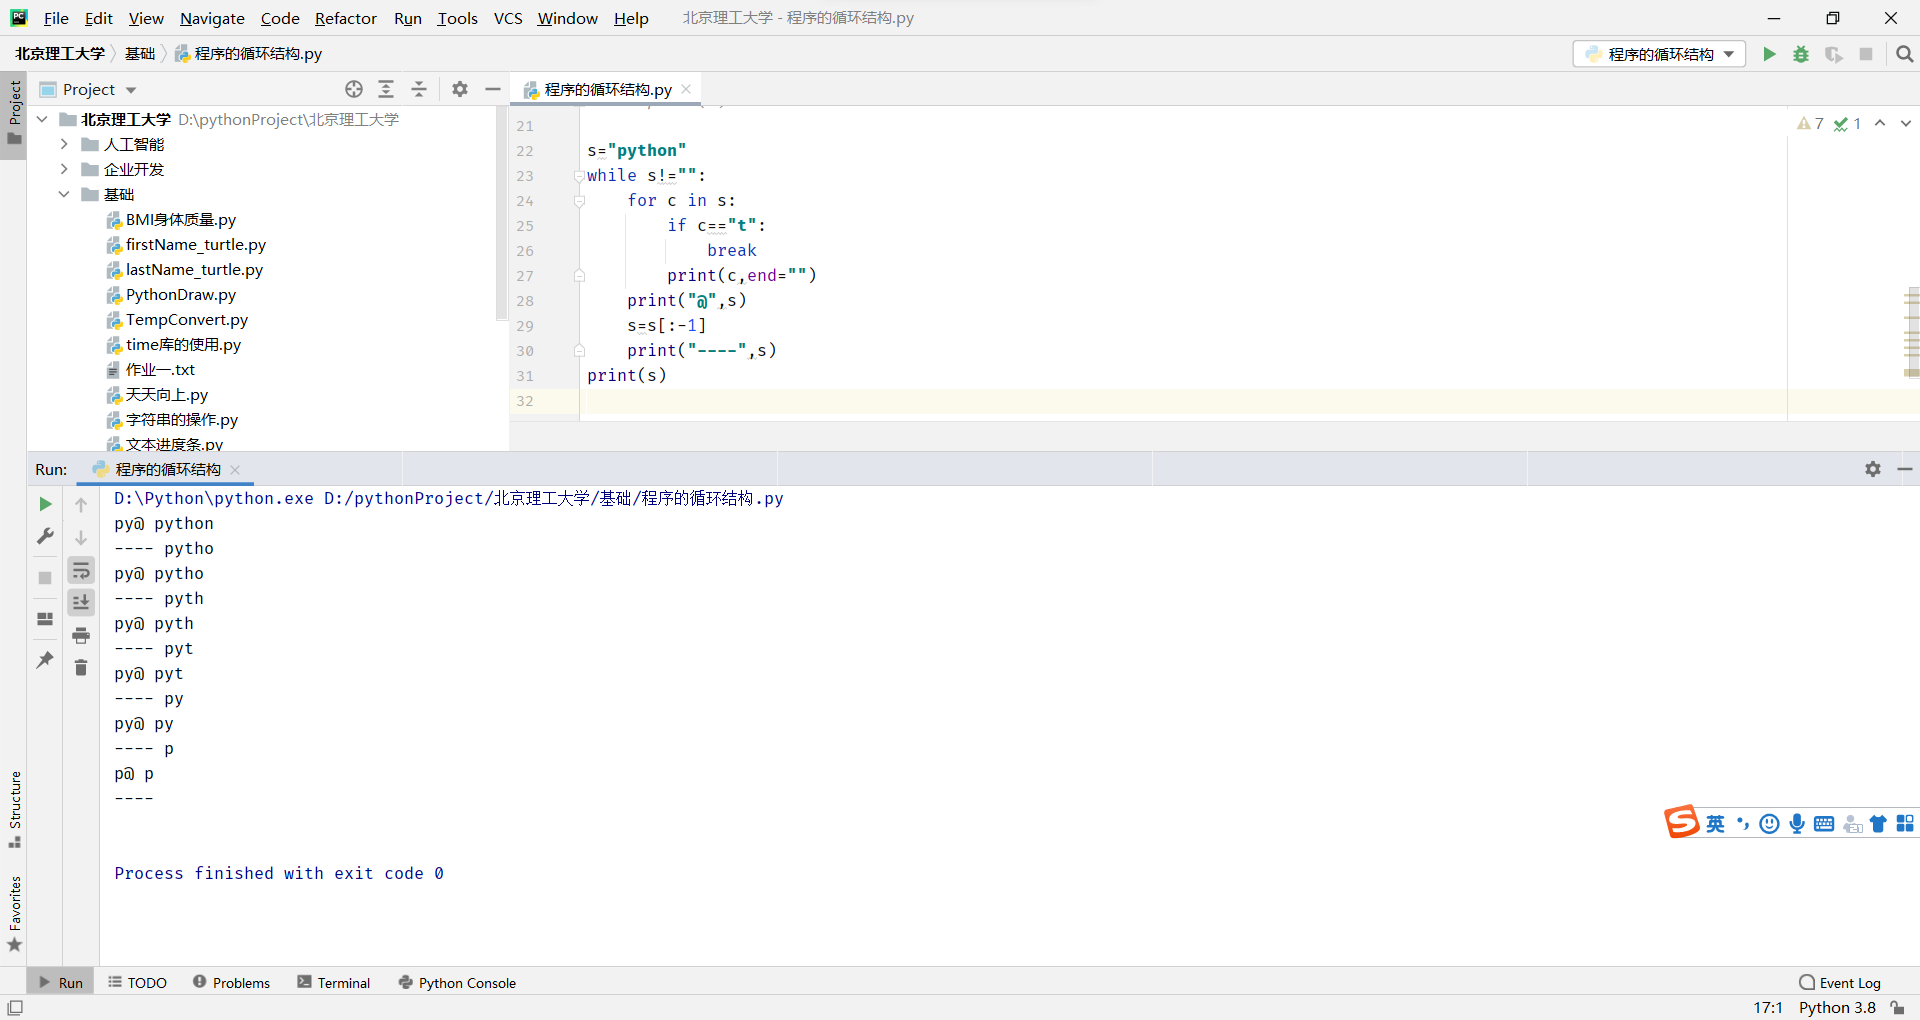This screenshot has width=1920, height=1020.
Task: Open the Structure side panel
Action: [x=14, y=809]
